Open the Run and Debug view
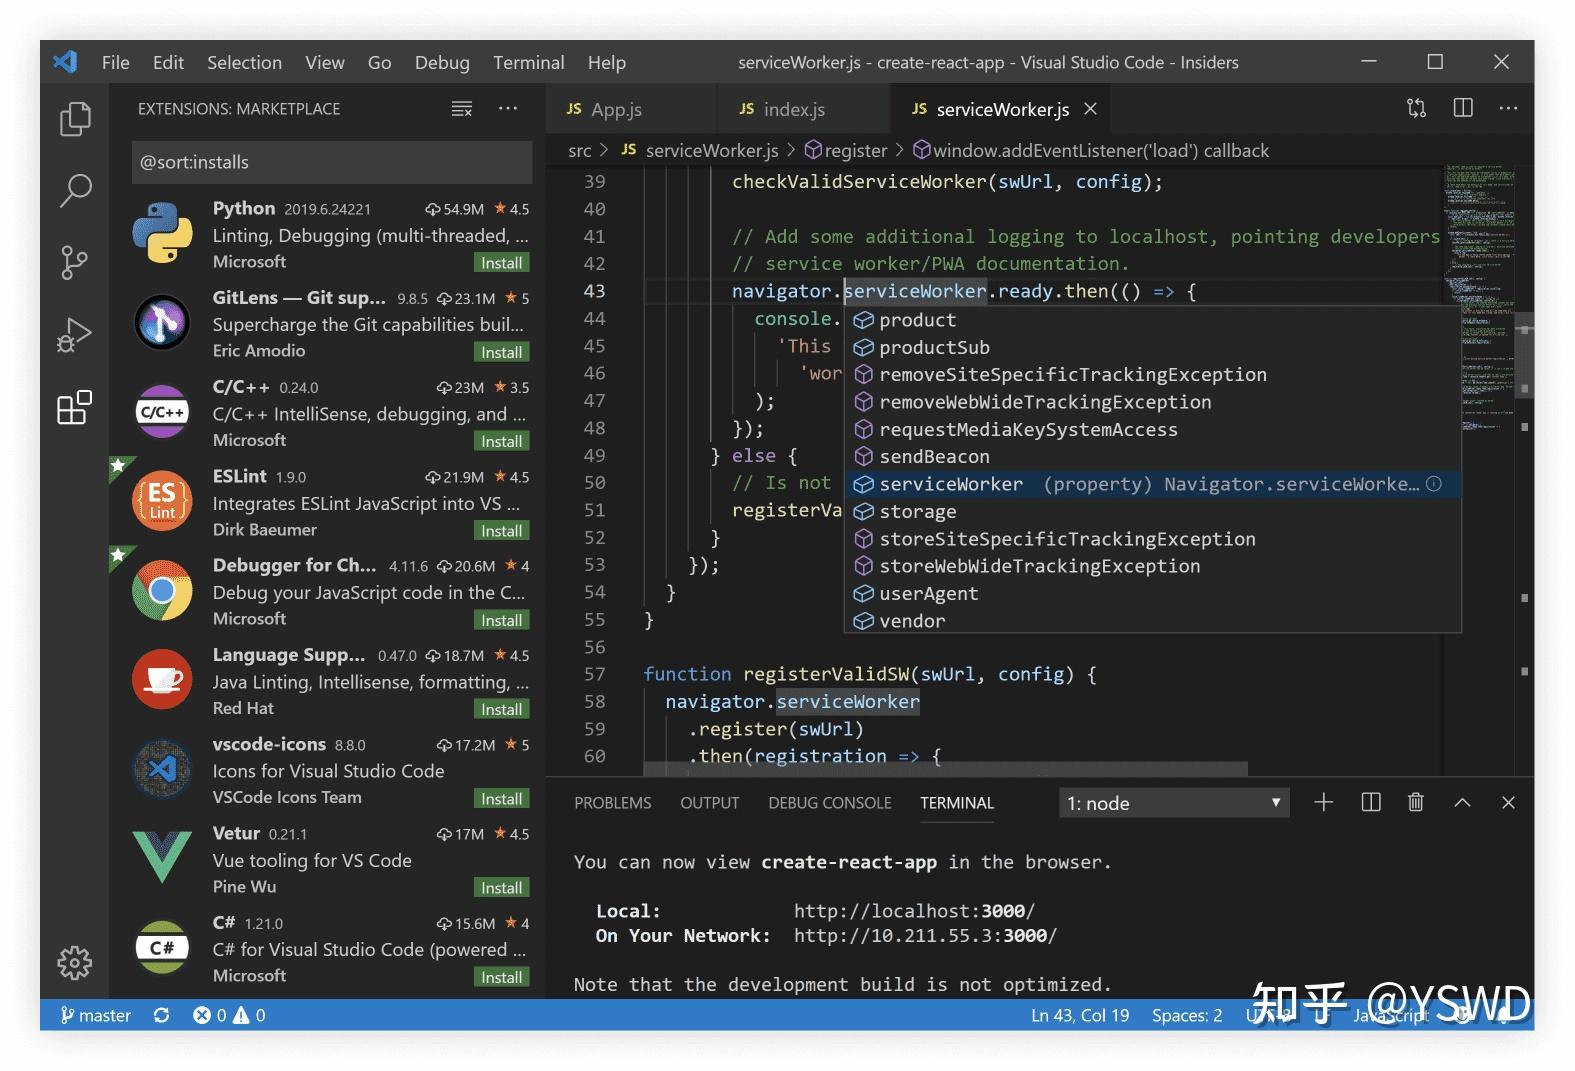The width and height of the screenshot is (1575, 1071). pos(75,335)
